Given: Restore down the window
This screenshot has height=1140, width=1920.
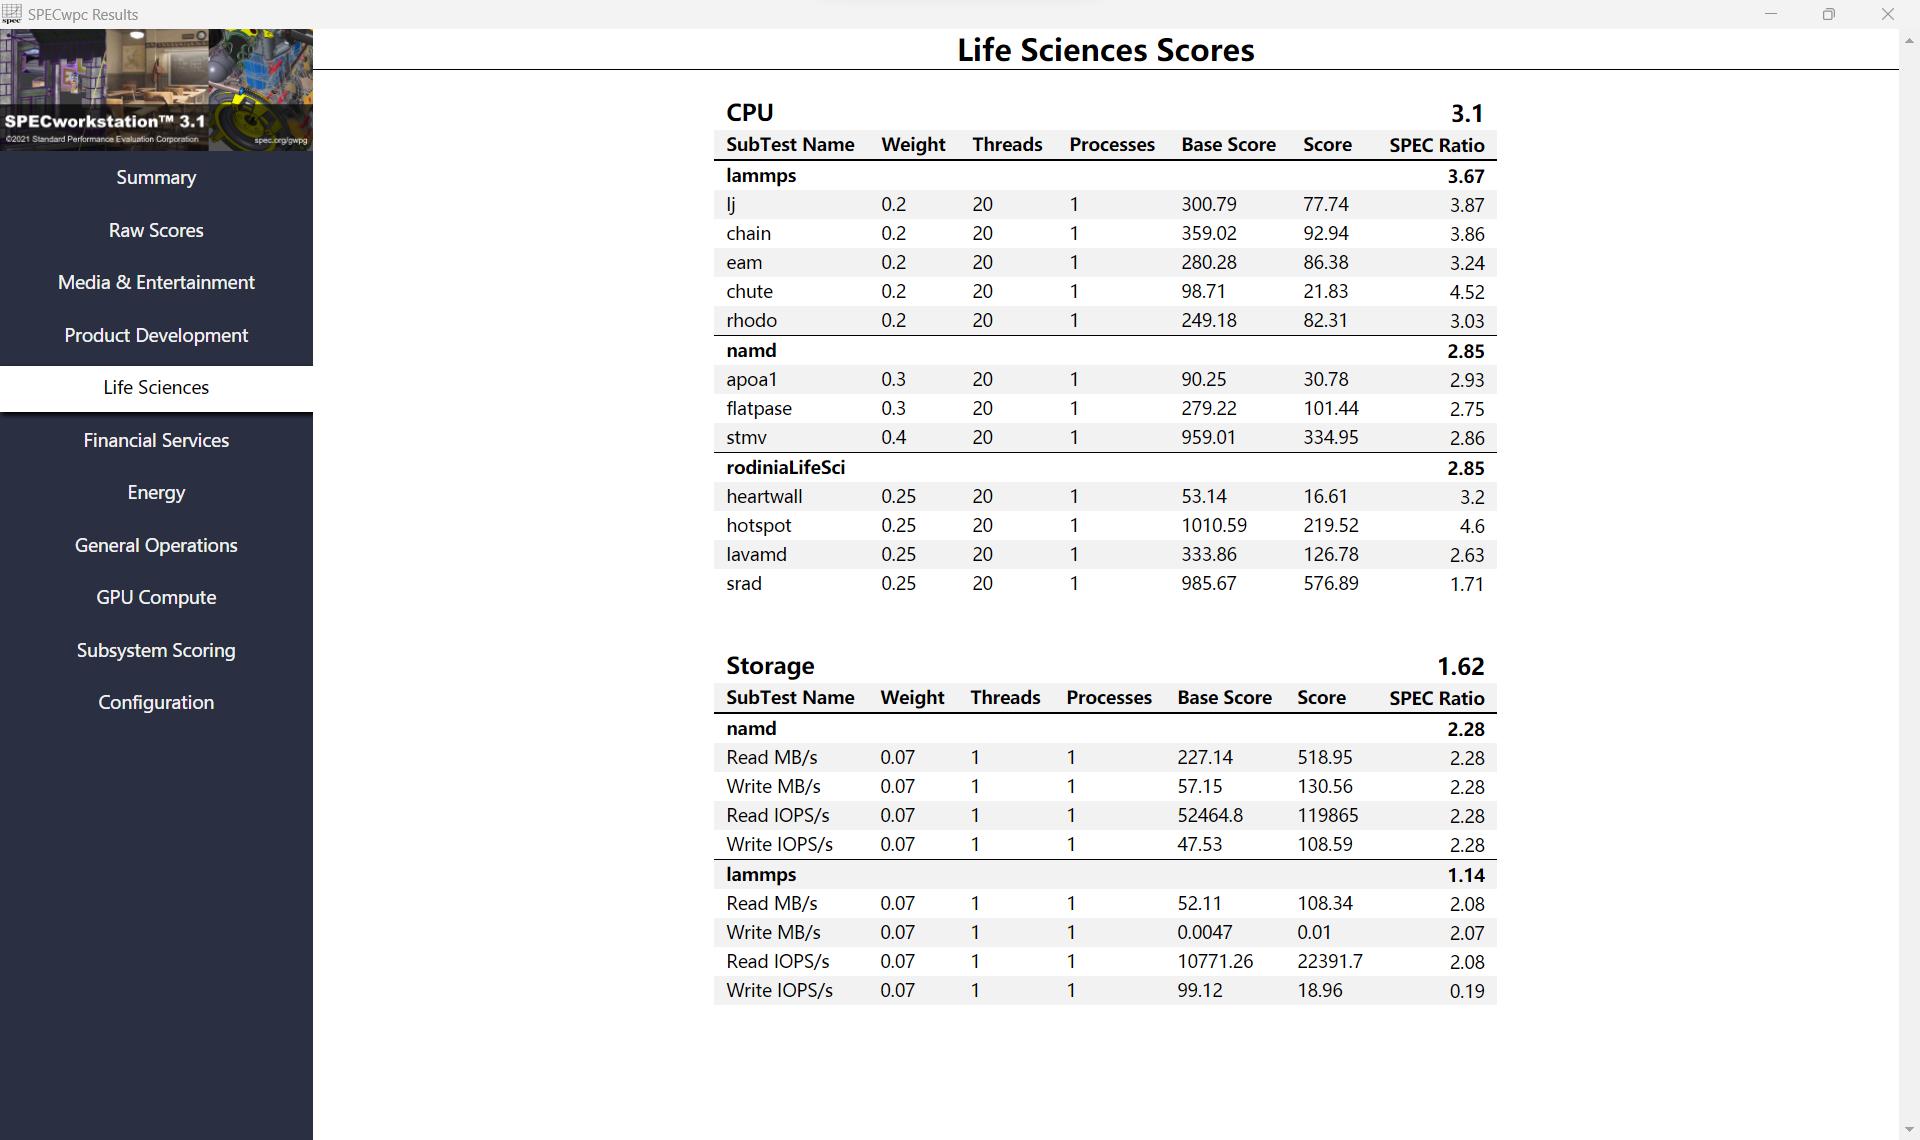Looking at the screenshot, I should tap(1828, 14).
